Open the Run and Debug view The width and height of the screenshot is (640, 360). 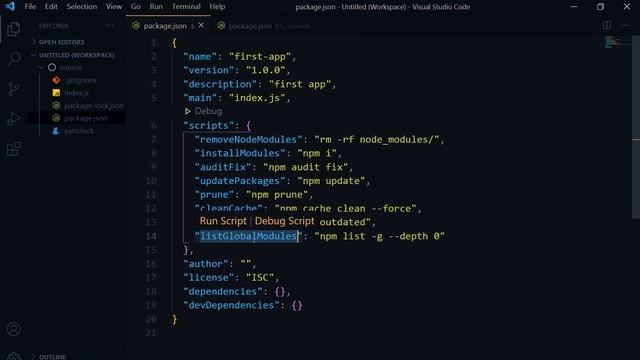(x=13, y=119)
